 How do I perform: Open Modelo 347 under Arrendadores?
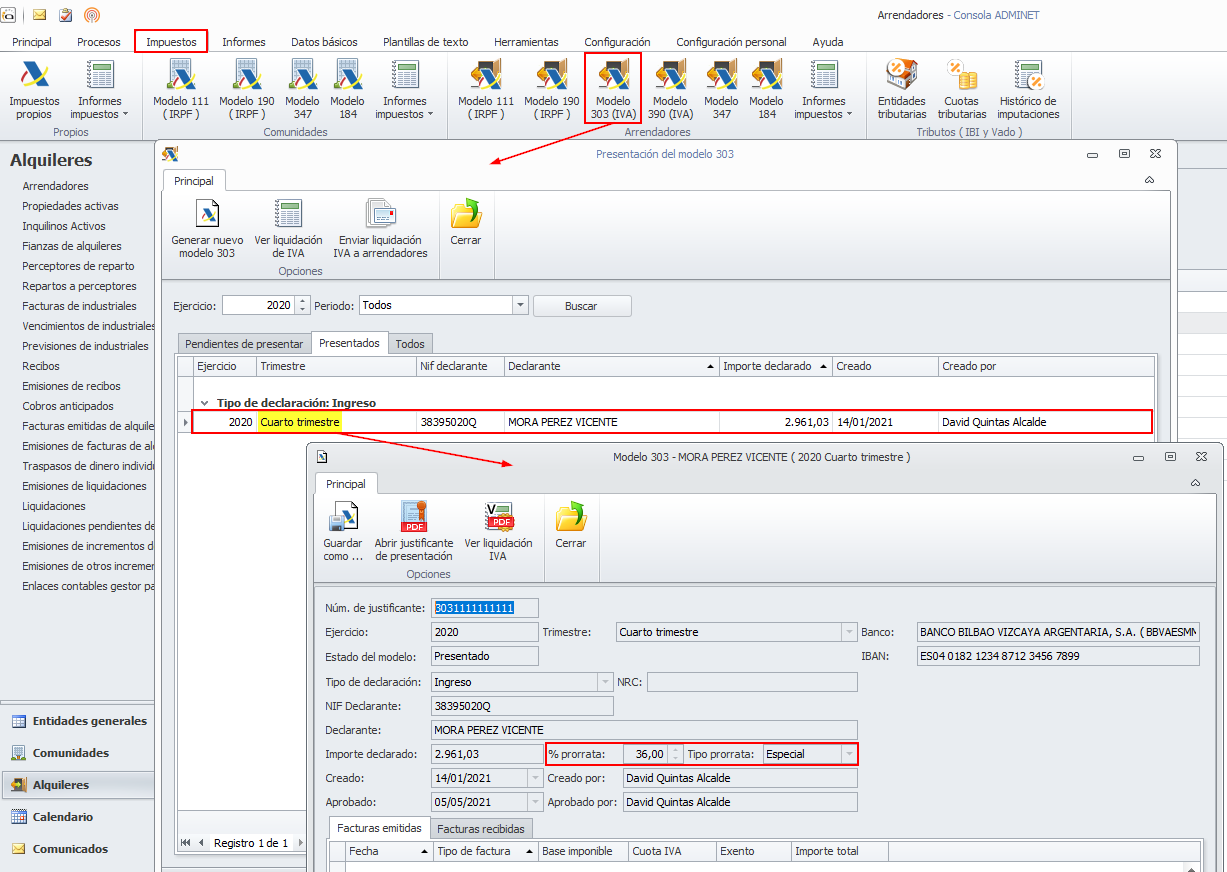pyautogui.click(x=721, y=90)
